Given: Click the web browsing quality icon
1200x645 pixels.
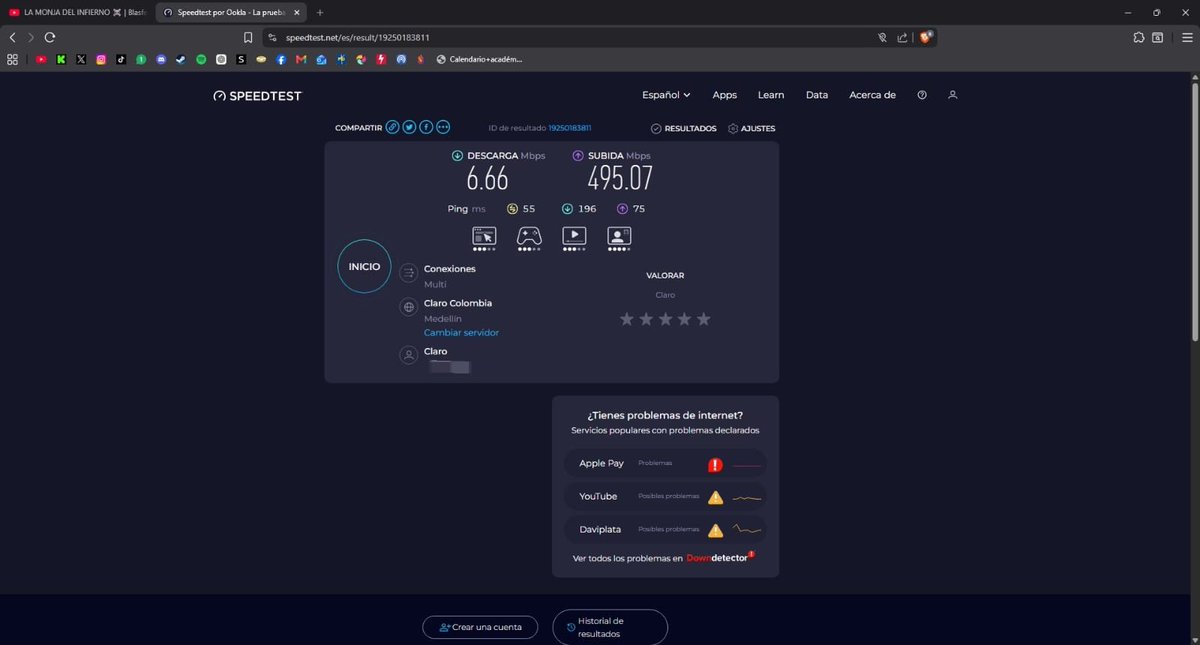Looking at the screenshot, I should tap(484, 236).
